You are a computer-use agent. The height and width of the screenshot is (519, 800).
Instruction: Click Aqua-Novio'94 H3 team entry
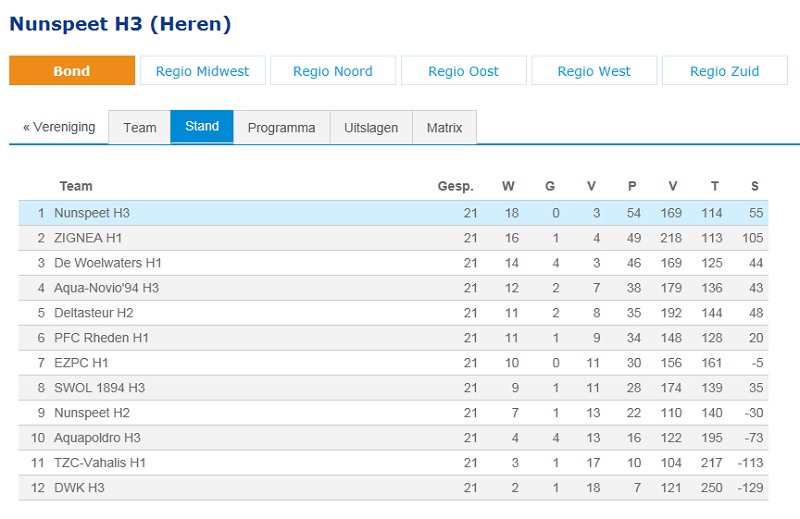(393, 288)
